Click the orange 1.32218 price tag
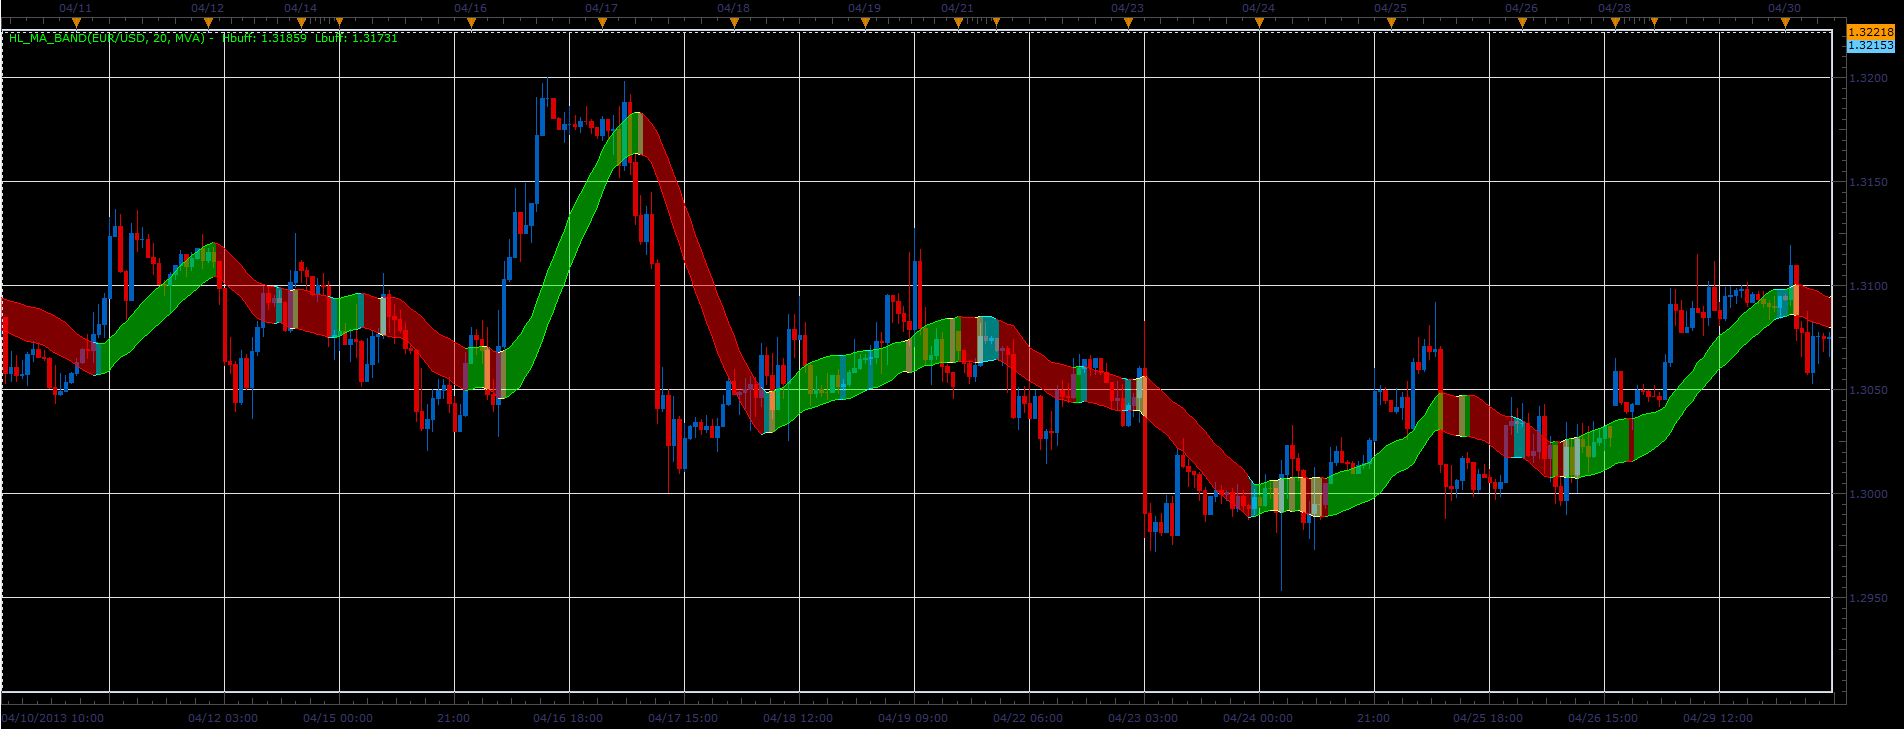The width and height of the screenshot is (1904, 729). [x=1870, y=32]
